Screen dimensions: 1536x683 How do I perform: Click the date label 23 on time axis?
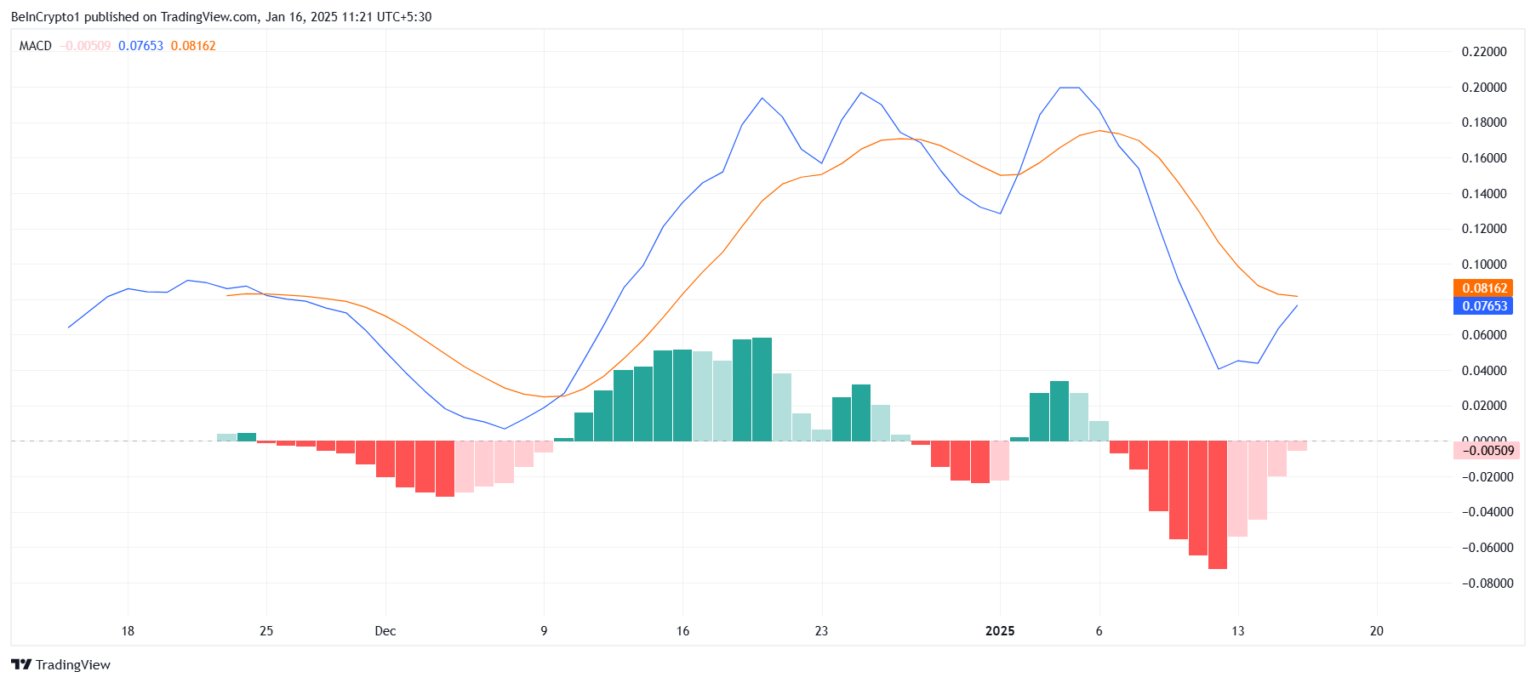(x=820, y=631)
